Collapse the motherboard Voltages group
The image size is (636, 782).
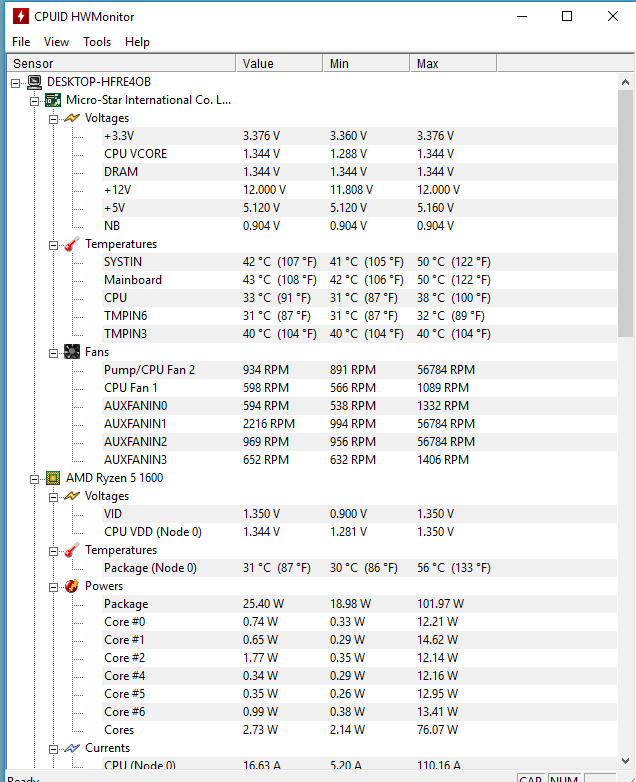(x=53, y=119)
